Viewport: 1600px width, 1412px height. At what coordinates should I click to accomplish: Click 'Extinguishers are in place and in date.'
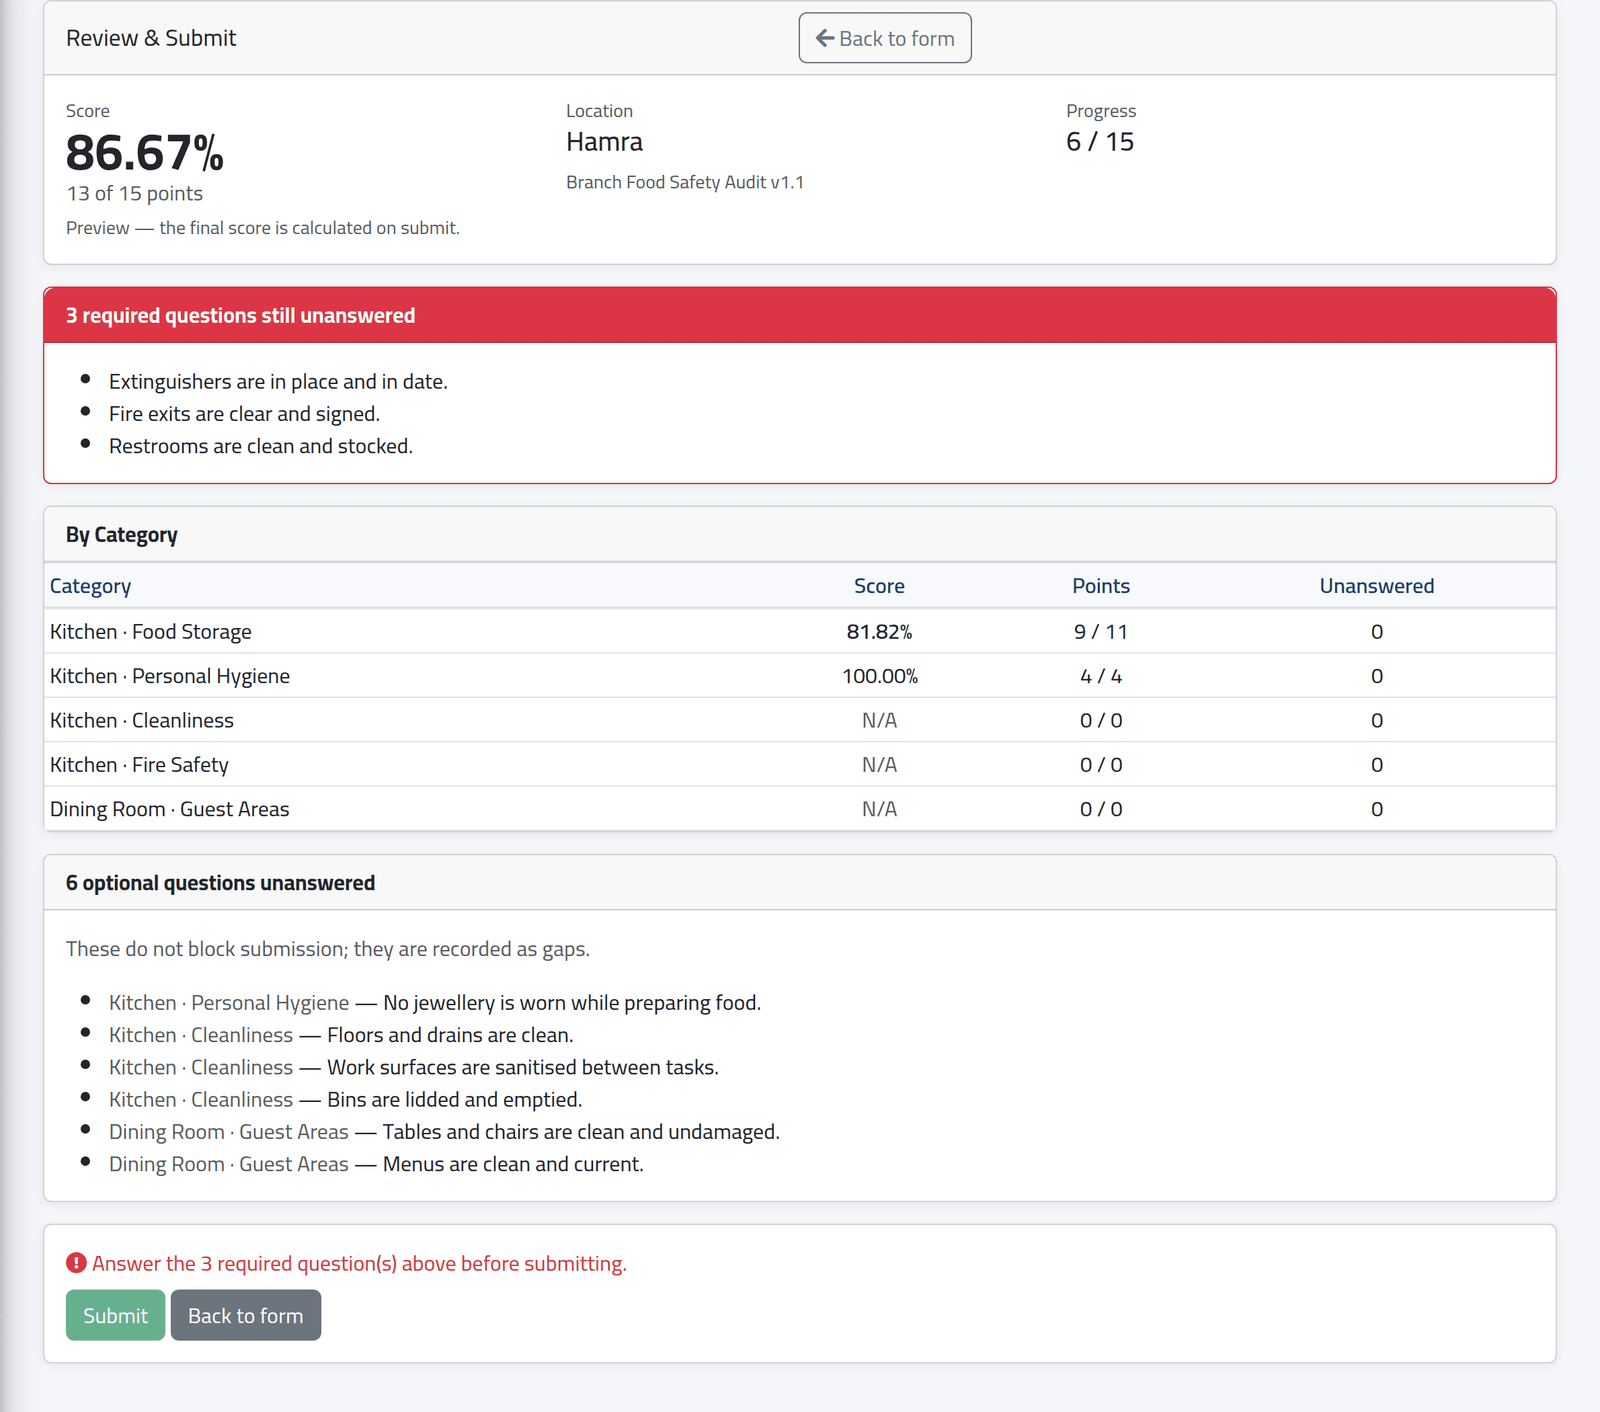tap(278, 382)
